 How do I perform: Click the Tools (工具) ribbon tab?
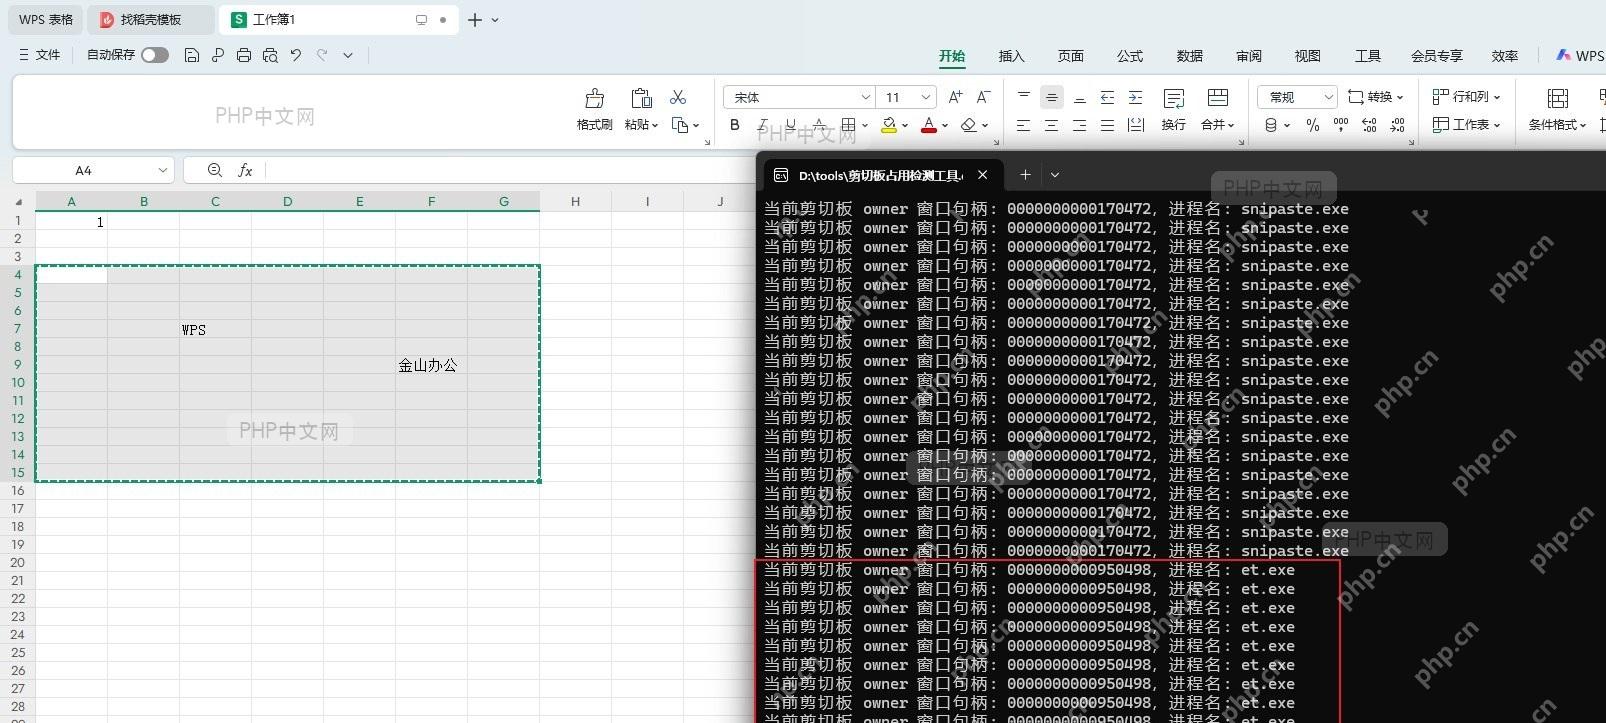(x=1367, y=56)
